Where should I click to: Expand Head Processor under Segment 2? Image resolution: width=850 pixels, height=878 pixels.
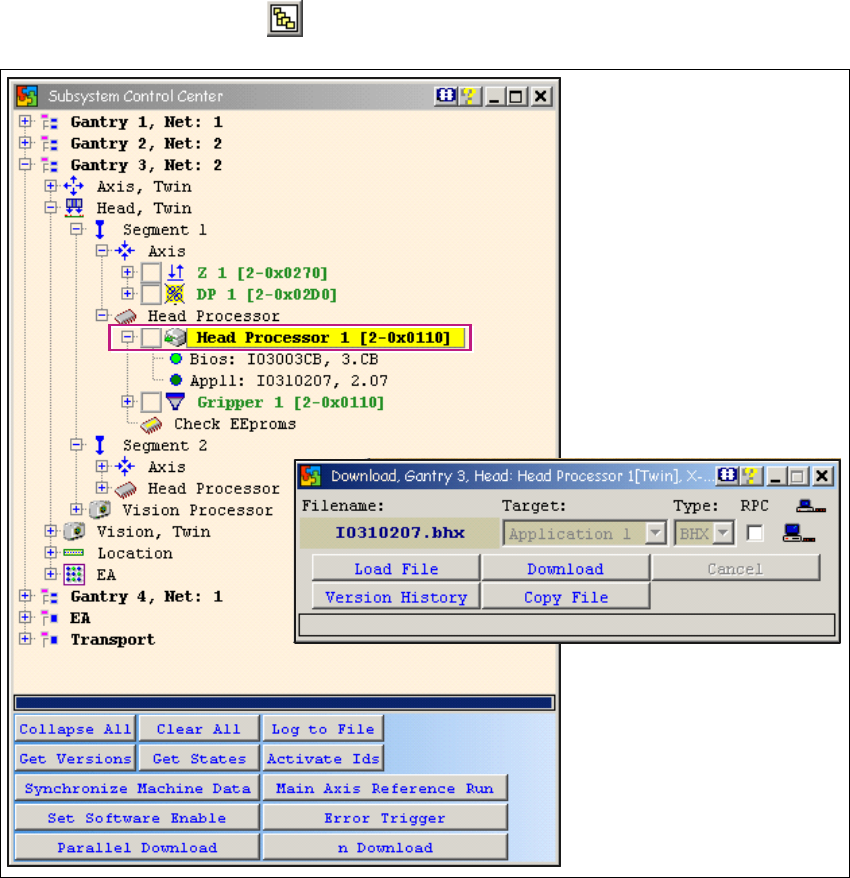(x=102, y=488)
